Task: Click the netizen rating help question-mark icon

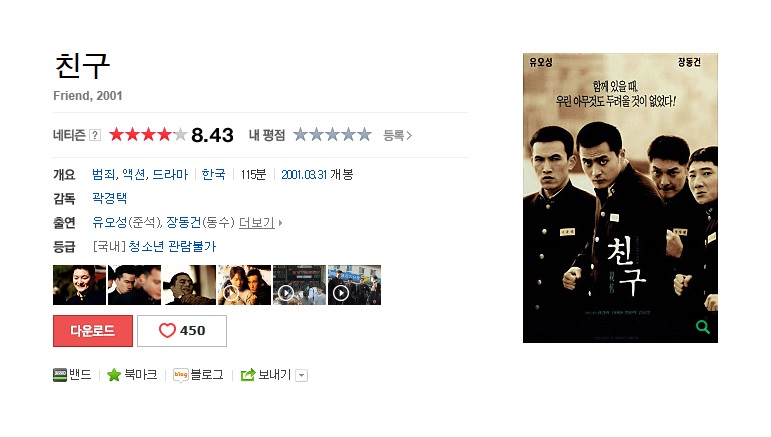Action: tap(95, 135)
